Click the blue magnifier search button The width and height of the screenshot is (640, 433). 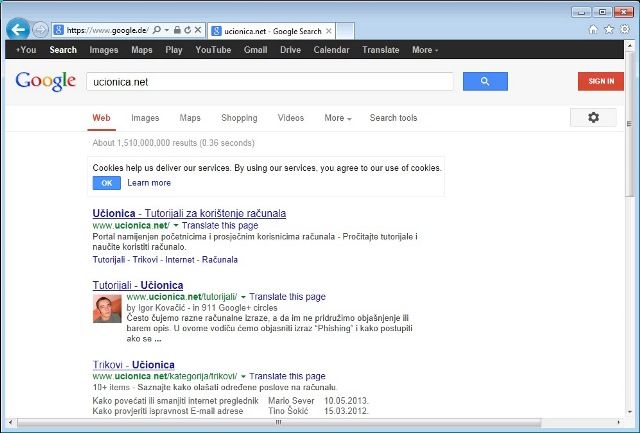coord(485,81)
